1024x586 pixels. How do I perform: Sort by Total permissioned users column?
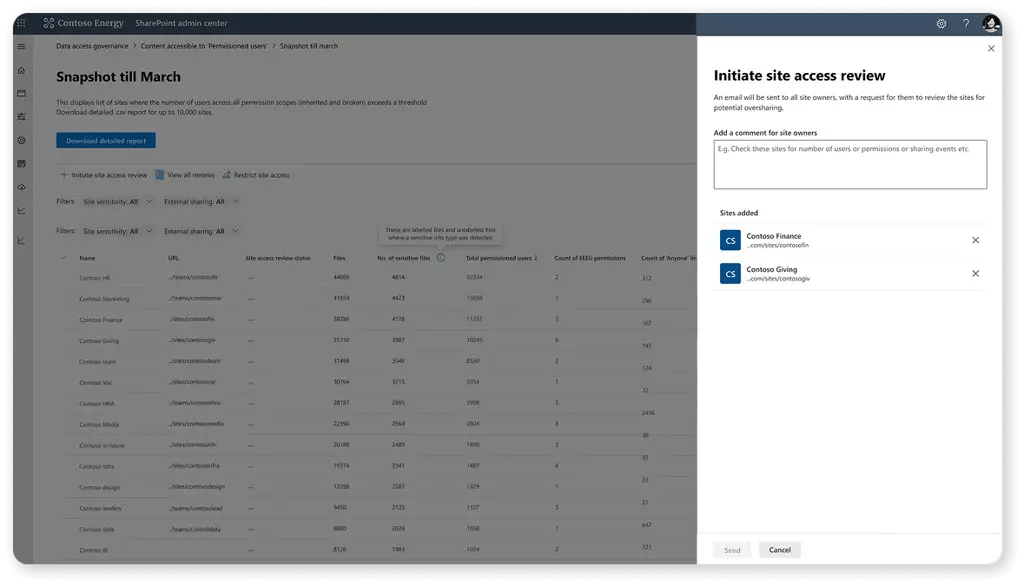pyautogui.click(x=501, y=258)
